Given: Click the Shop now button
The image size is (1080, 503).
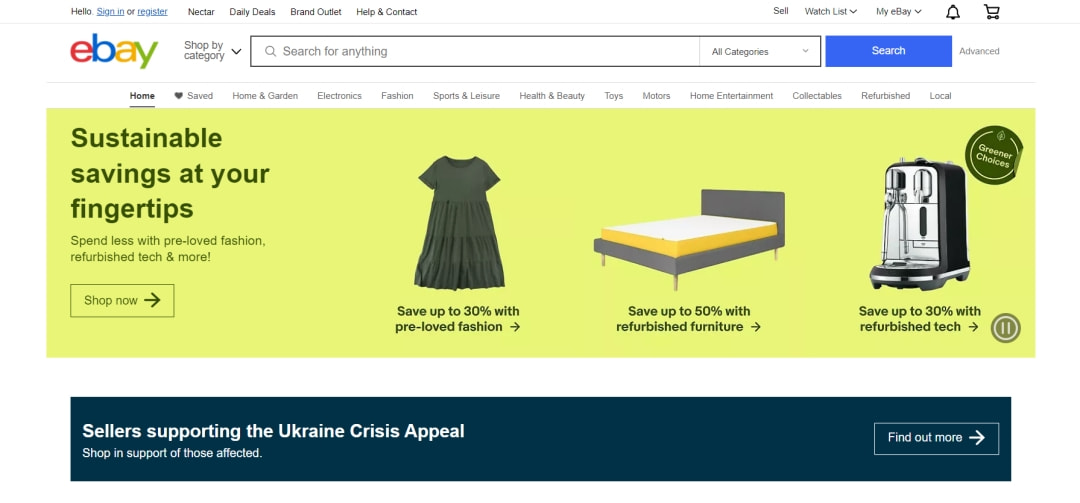Looking at the screenshot, I should 122,300.
